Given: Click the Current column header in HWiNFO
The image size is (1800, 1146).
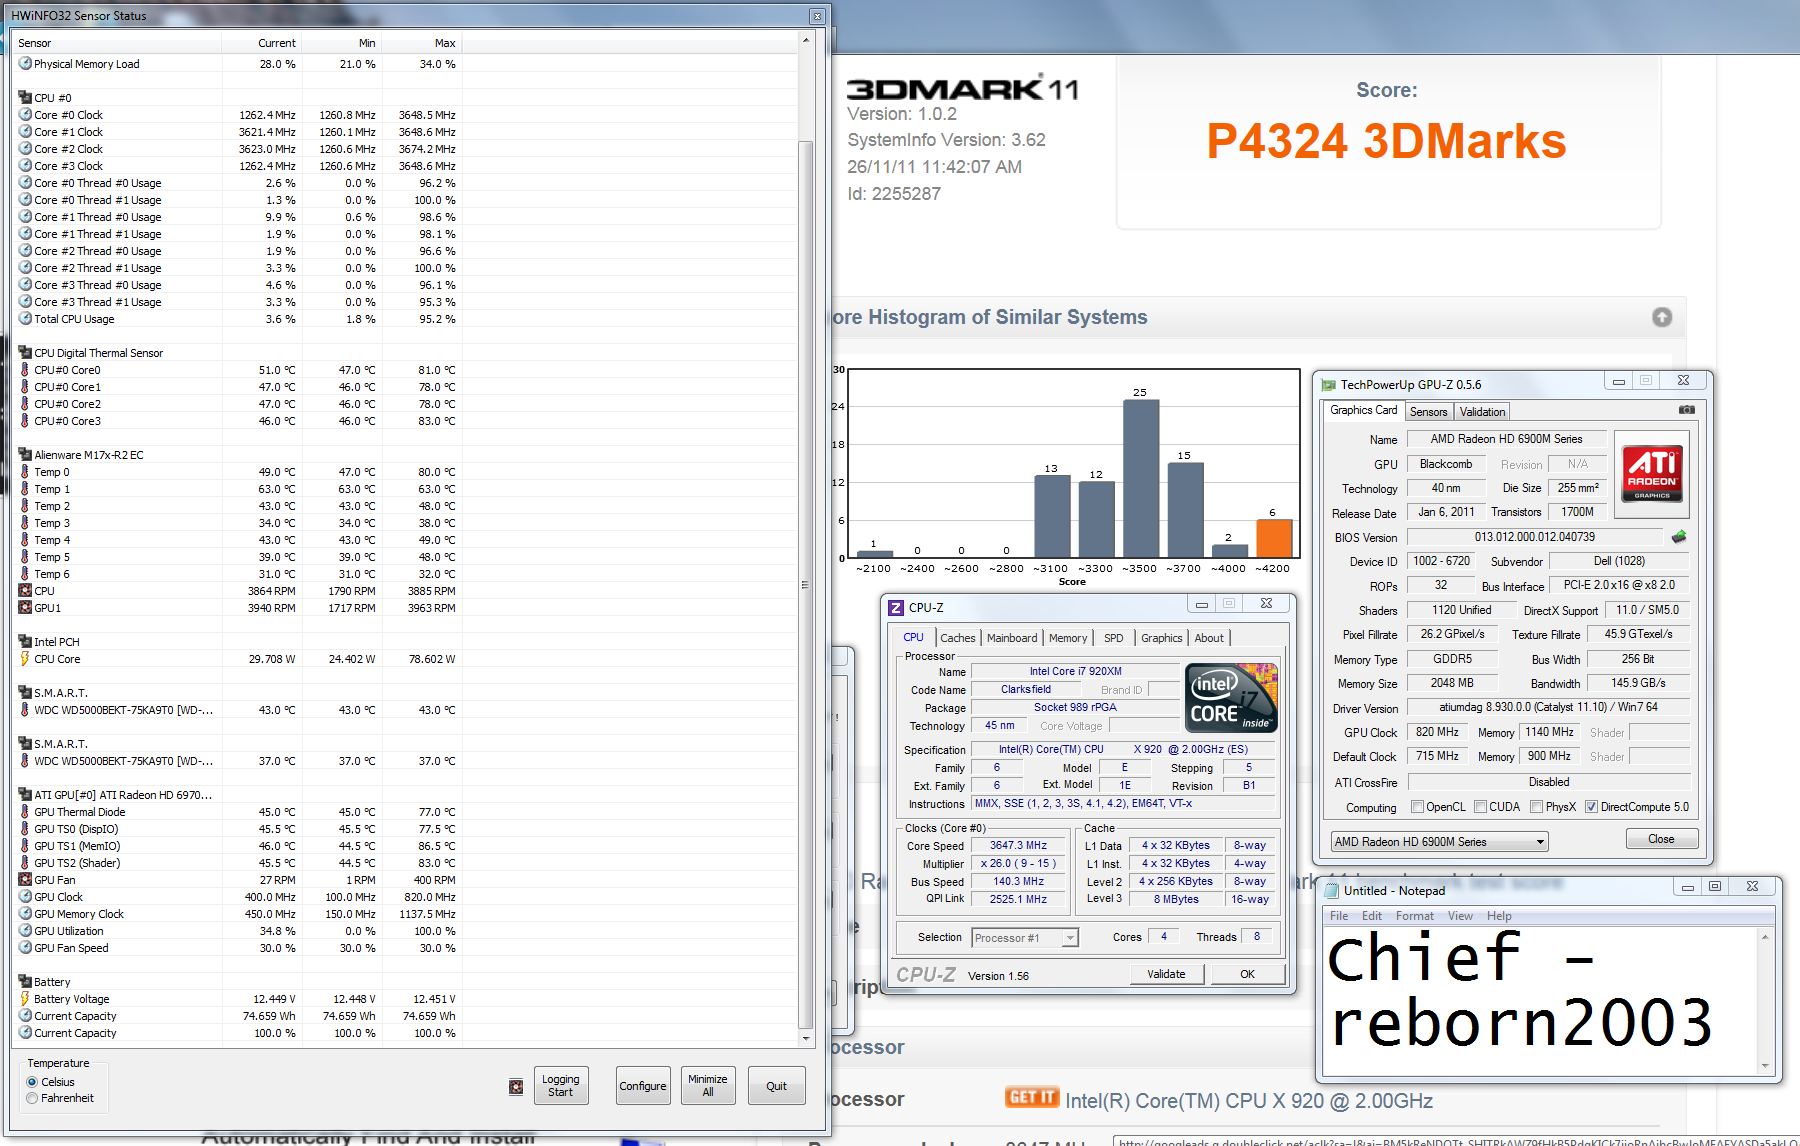Looking at the screenshot, I should click(x=262, y=43).
